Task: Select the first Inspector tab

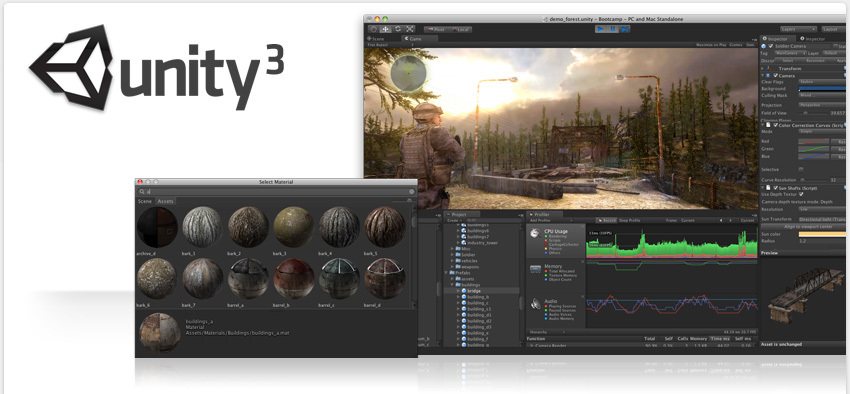Action: coord(778,39)
